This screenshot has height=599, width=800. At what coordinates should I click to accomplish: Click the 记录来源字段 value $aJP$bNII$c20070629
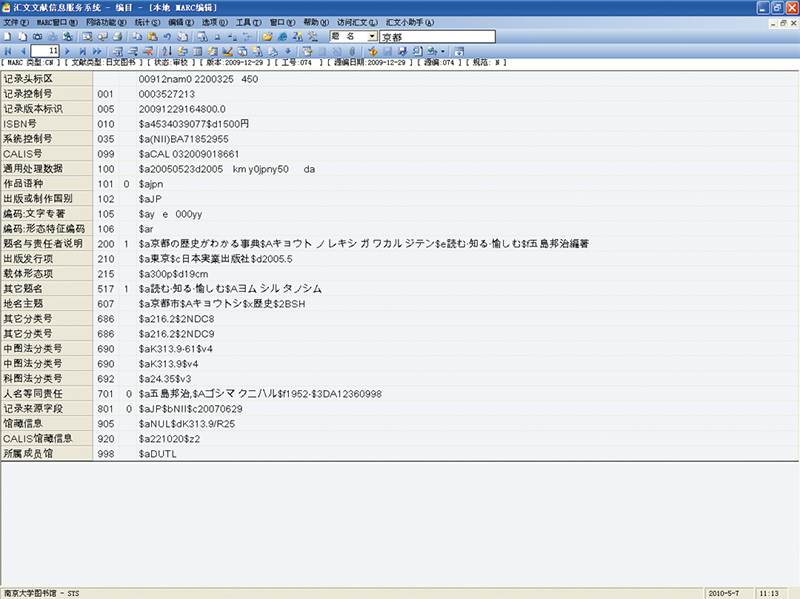pos(191,409)
